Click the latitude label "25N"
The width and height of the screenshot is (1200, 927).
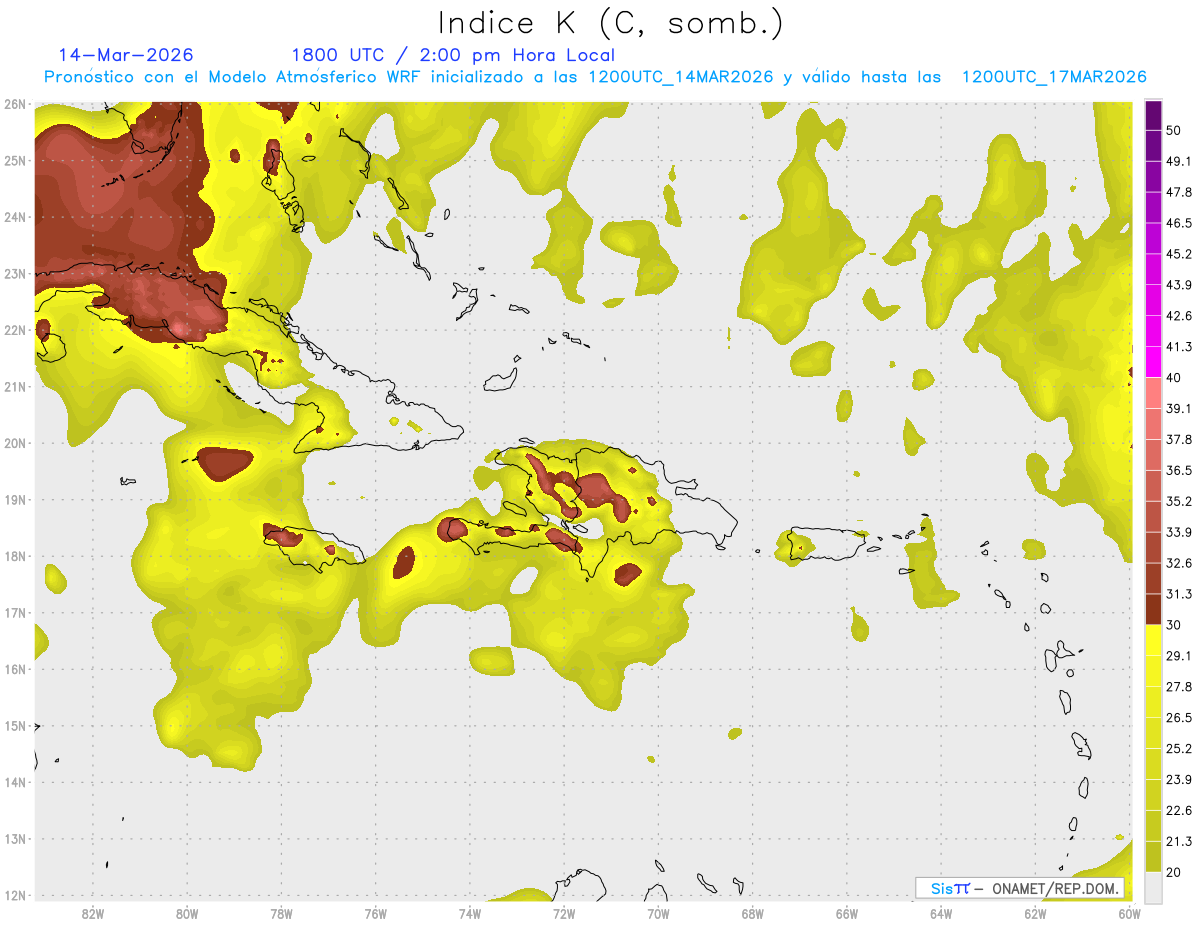(16, 160)
